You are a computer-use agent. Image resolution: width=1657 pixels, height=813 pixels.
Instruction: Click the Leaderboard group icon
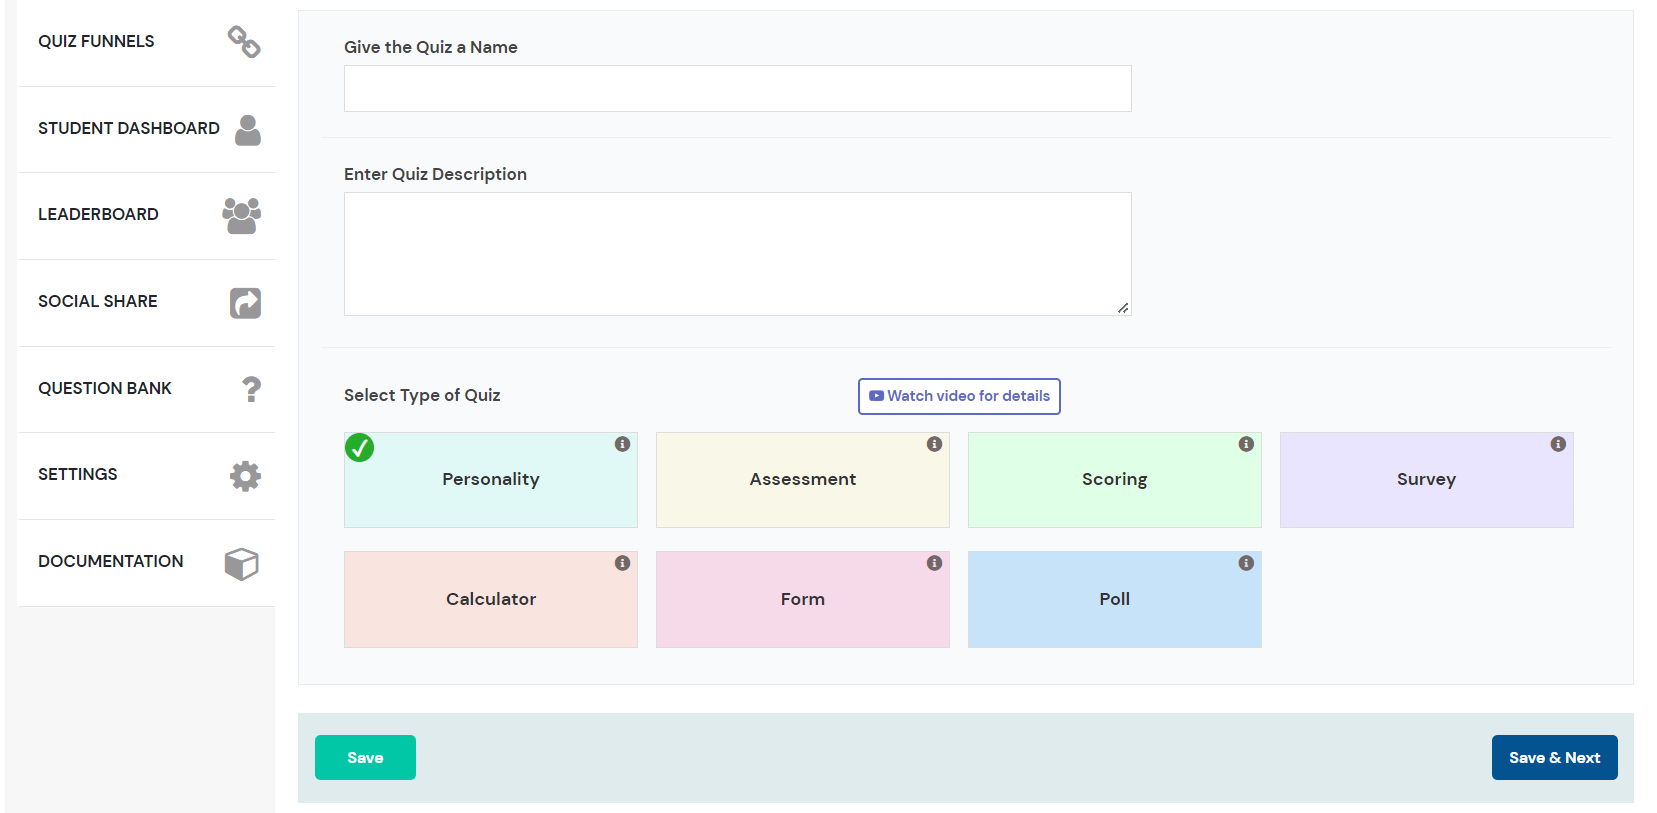click(x=242, y=216)
